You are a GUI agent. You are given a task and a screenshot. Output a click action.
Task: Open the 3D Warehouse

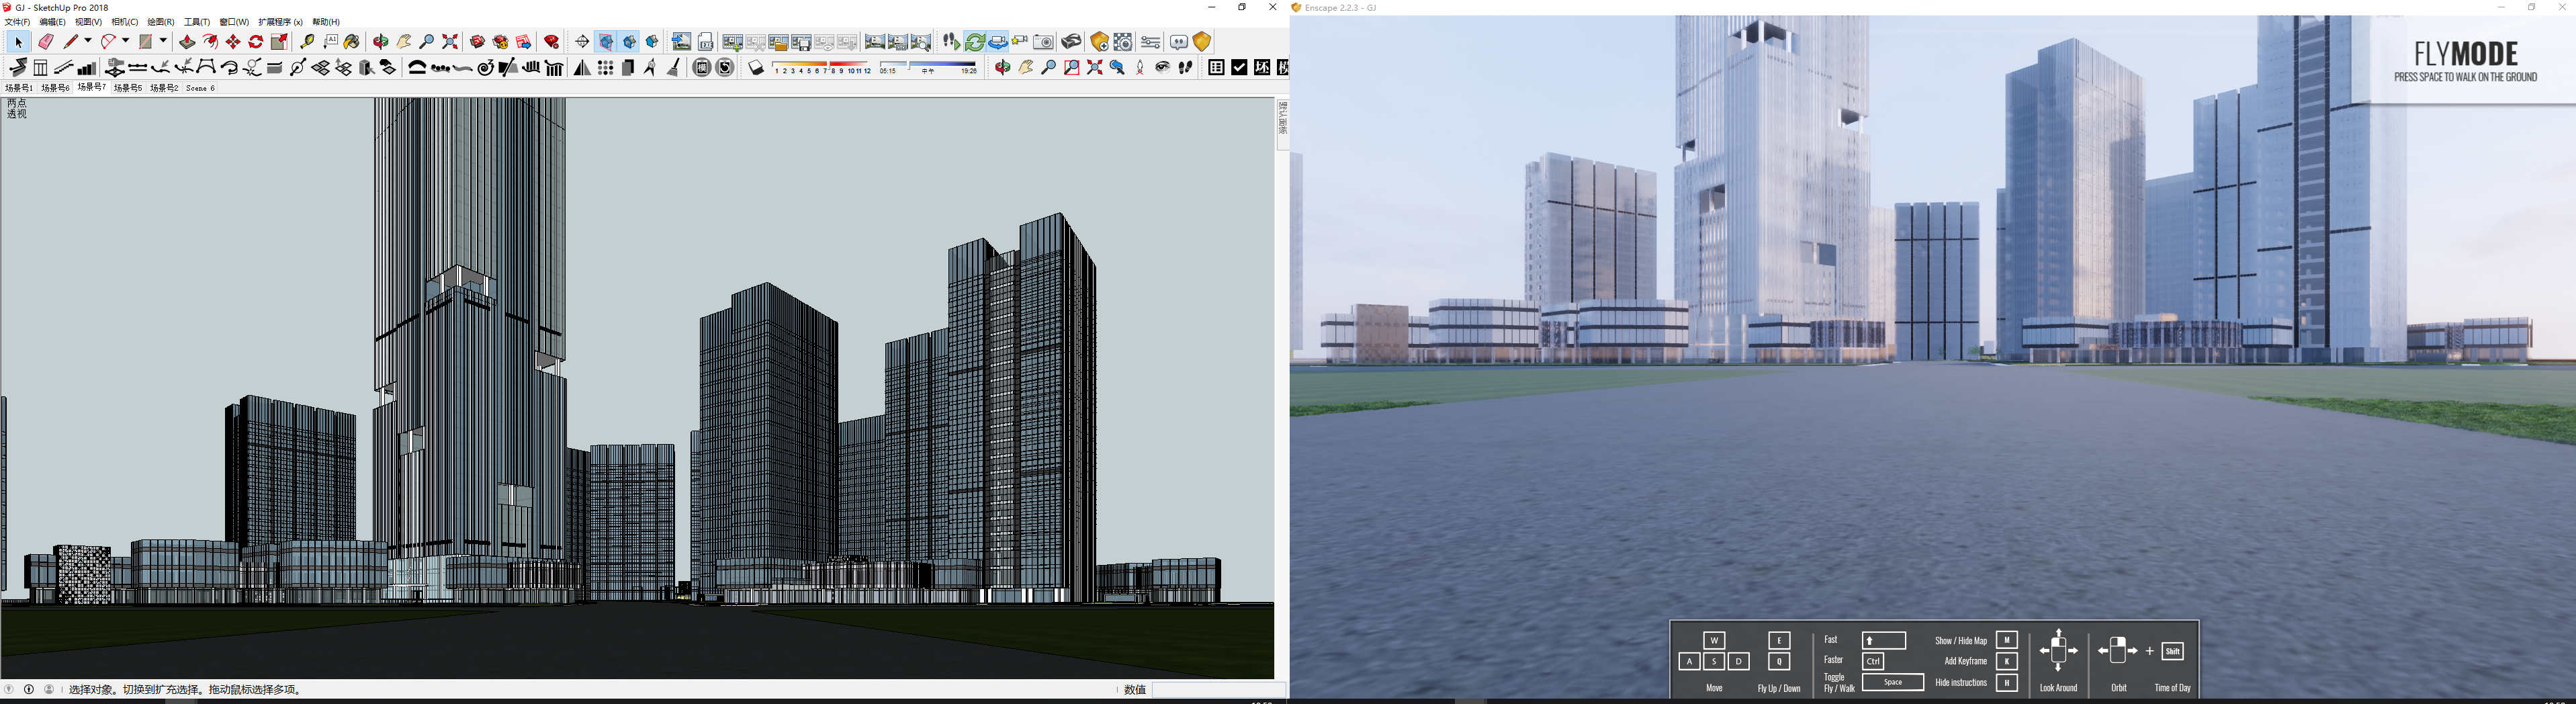tap(478, 42)
